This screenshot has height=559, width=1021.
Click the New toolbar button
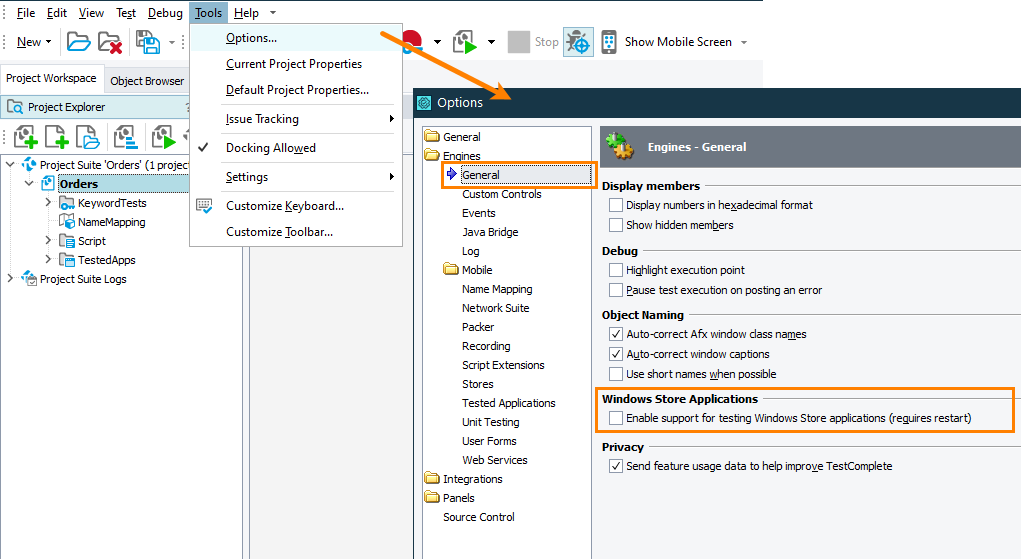coord(29,42)
